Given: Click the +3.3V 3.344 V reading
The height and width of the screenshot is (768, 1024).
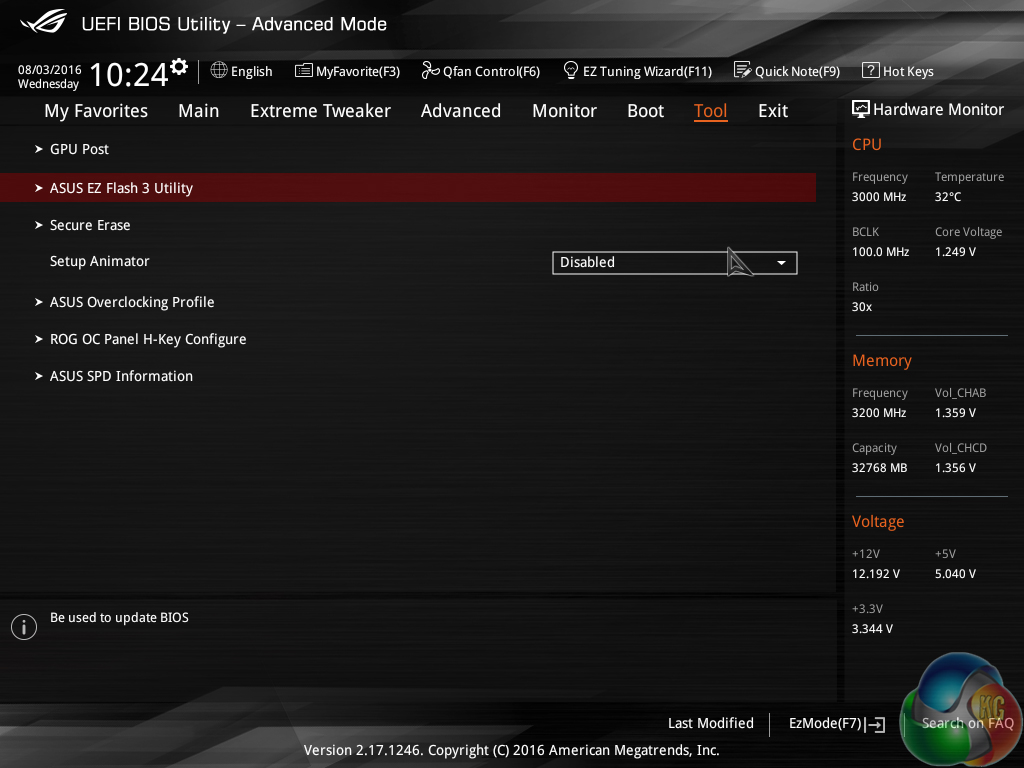Looking at the screenshot, I should pyautogui.click(x=872, y=629).
